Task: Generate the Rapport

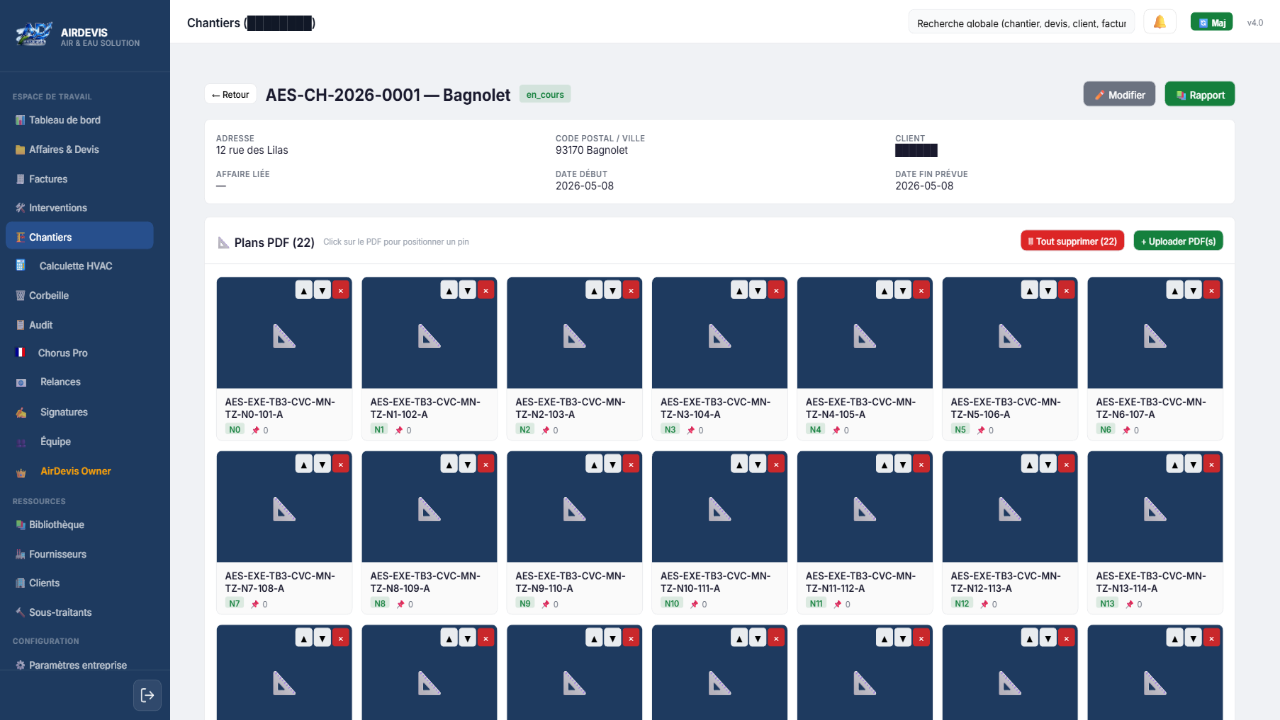Action: point(1200,94)
